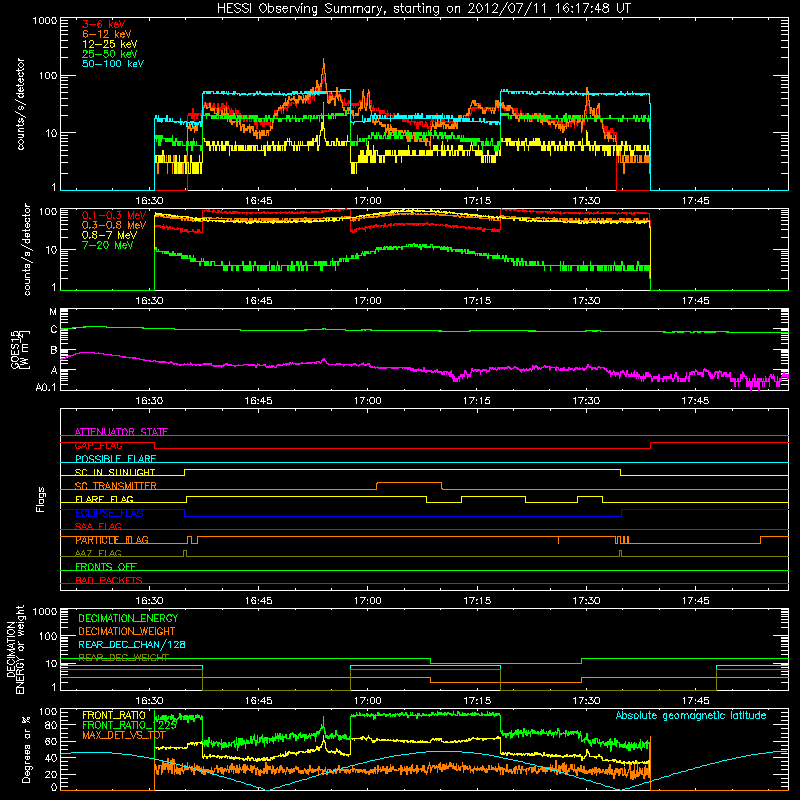Select the 6-12 keV legend label
This screenshot has width=800, height=800.
point(107,34)
